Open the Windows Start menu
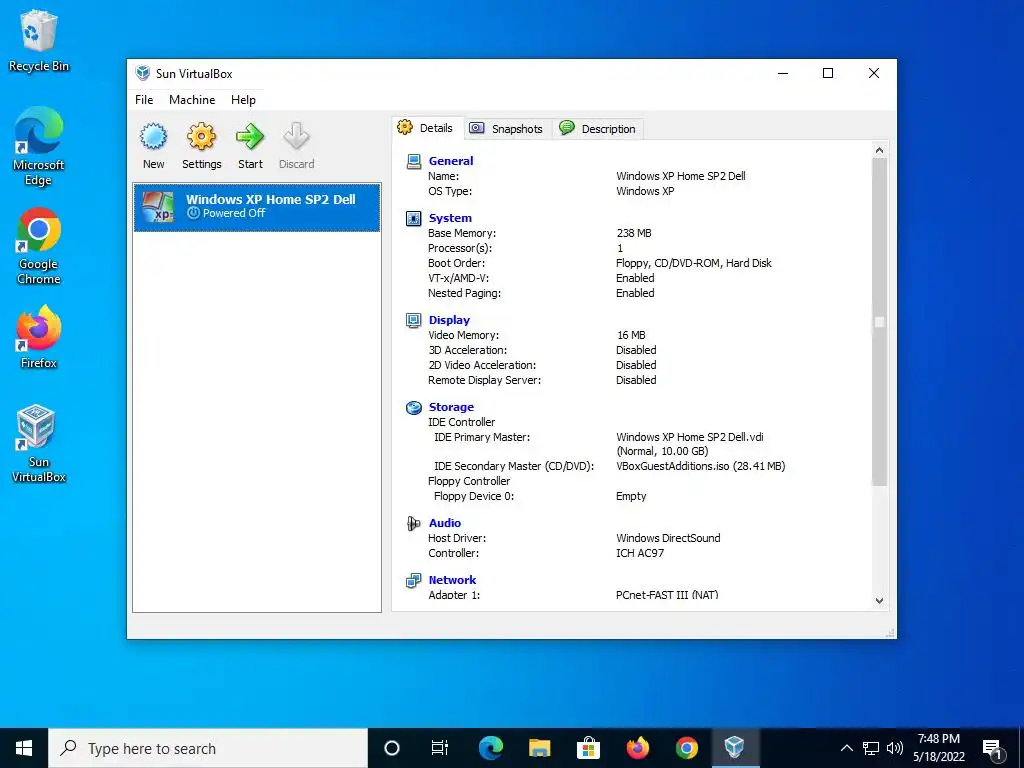 tap(24, 748)
